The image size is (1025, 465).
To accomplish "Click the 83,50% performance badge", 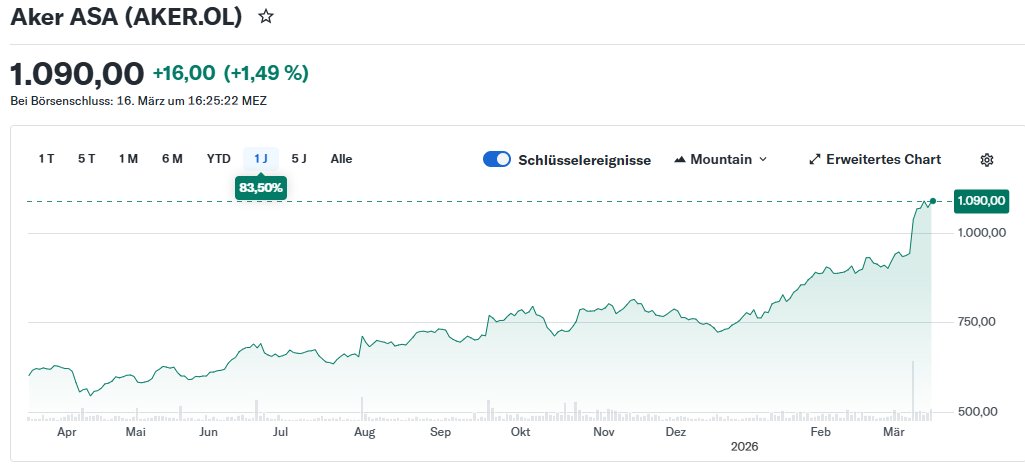I will pos(261,187).
